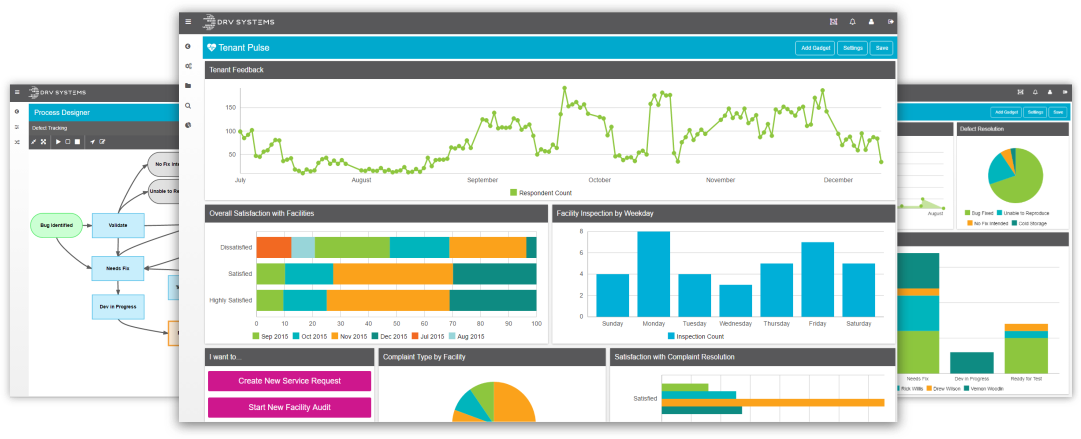
Task: Open Settings in Tenant Pulse window
Action: (x=853, y=48)
